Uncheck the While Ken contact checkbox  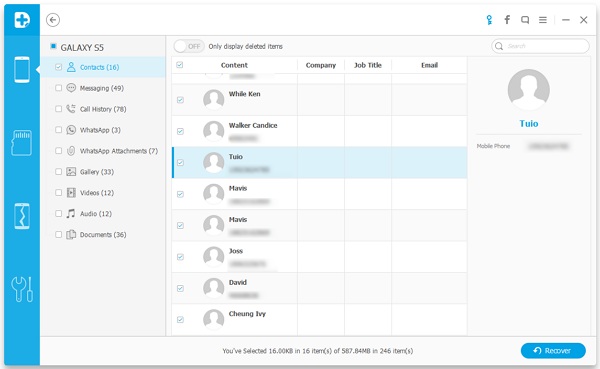tap(180, 100)
